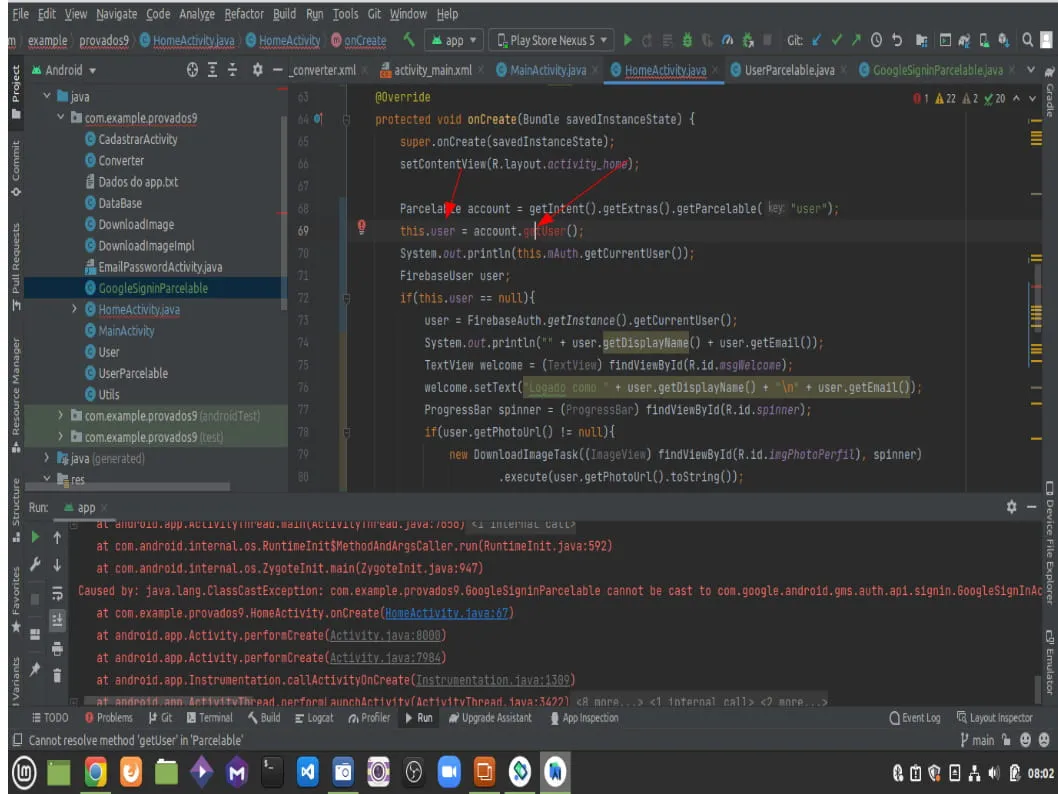
Task: Click the locate target icon in Project panel
Action: (x=193, y=70)
